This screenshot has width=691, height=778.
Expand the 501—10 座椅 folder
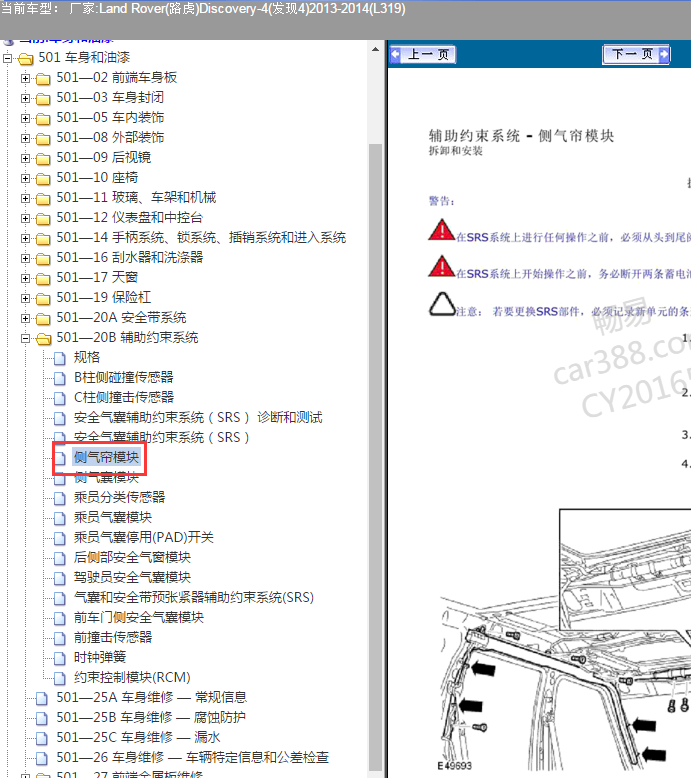(25, 178)
